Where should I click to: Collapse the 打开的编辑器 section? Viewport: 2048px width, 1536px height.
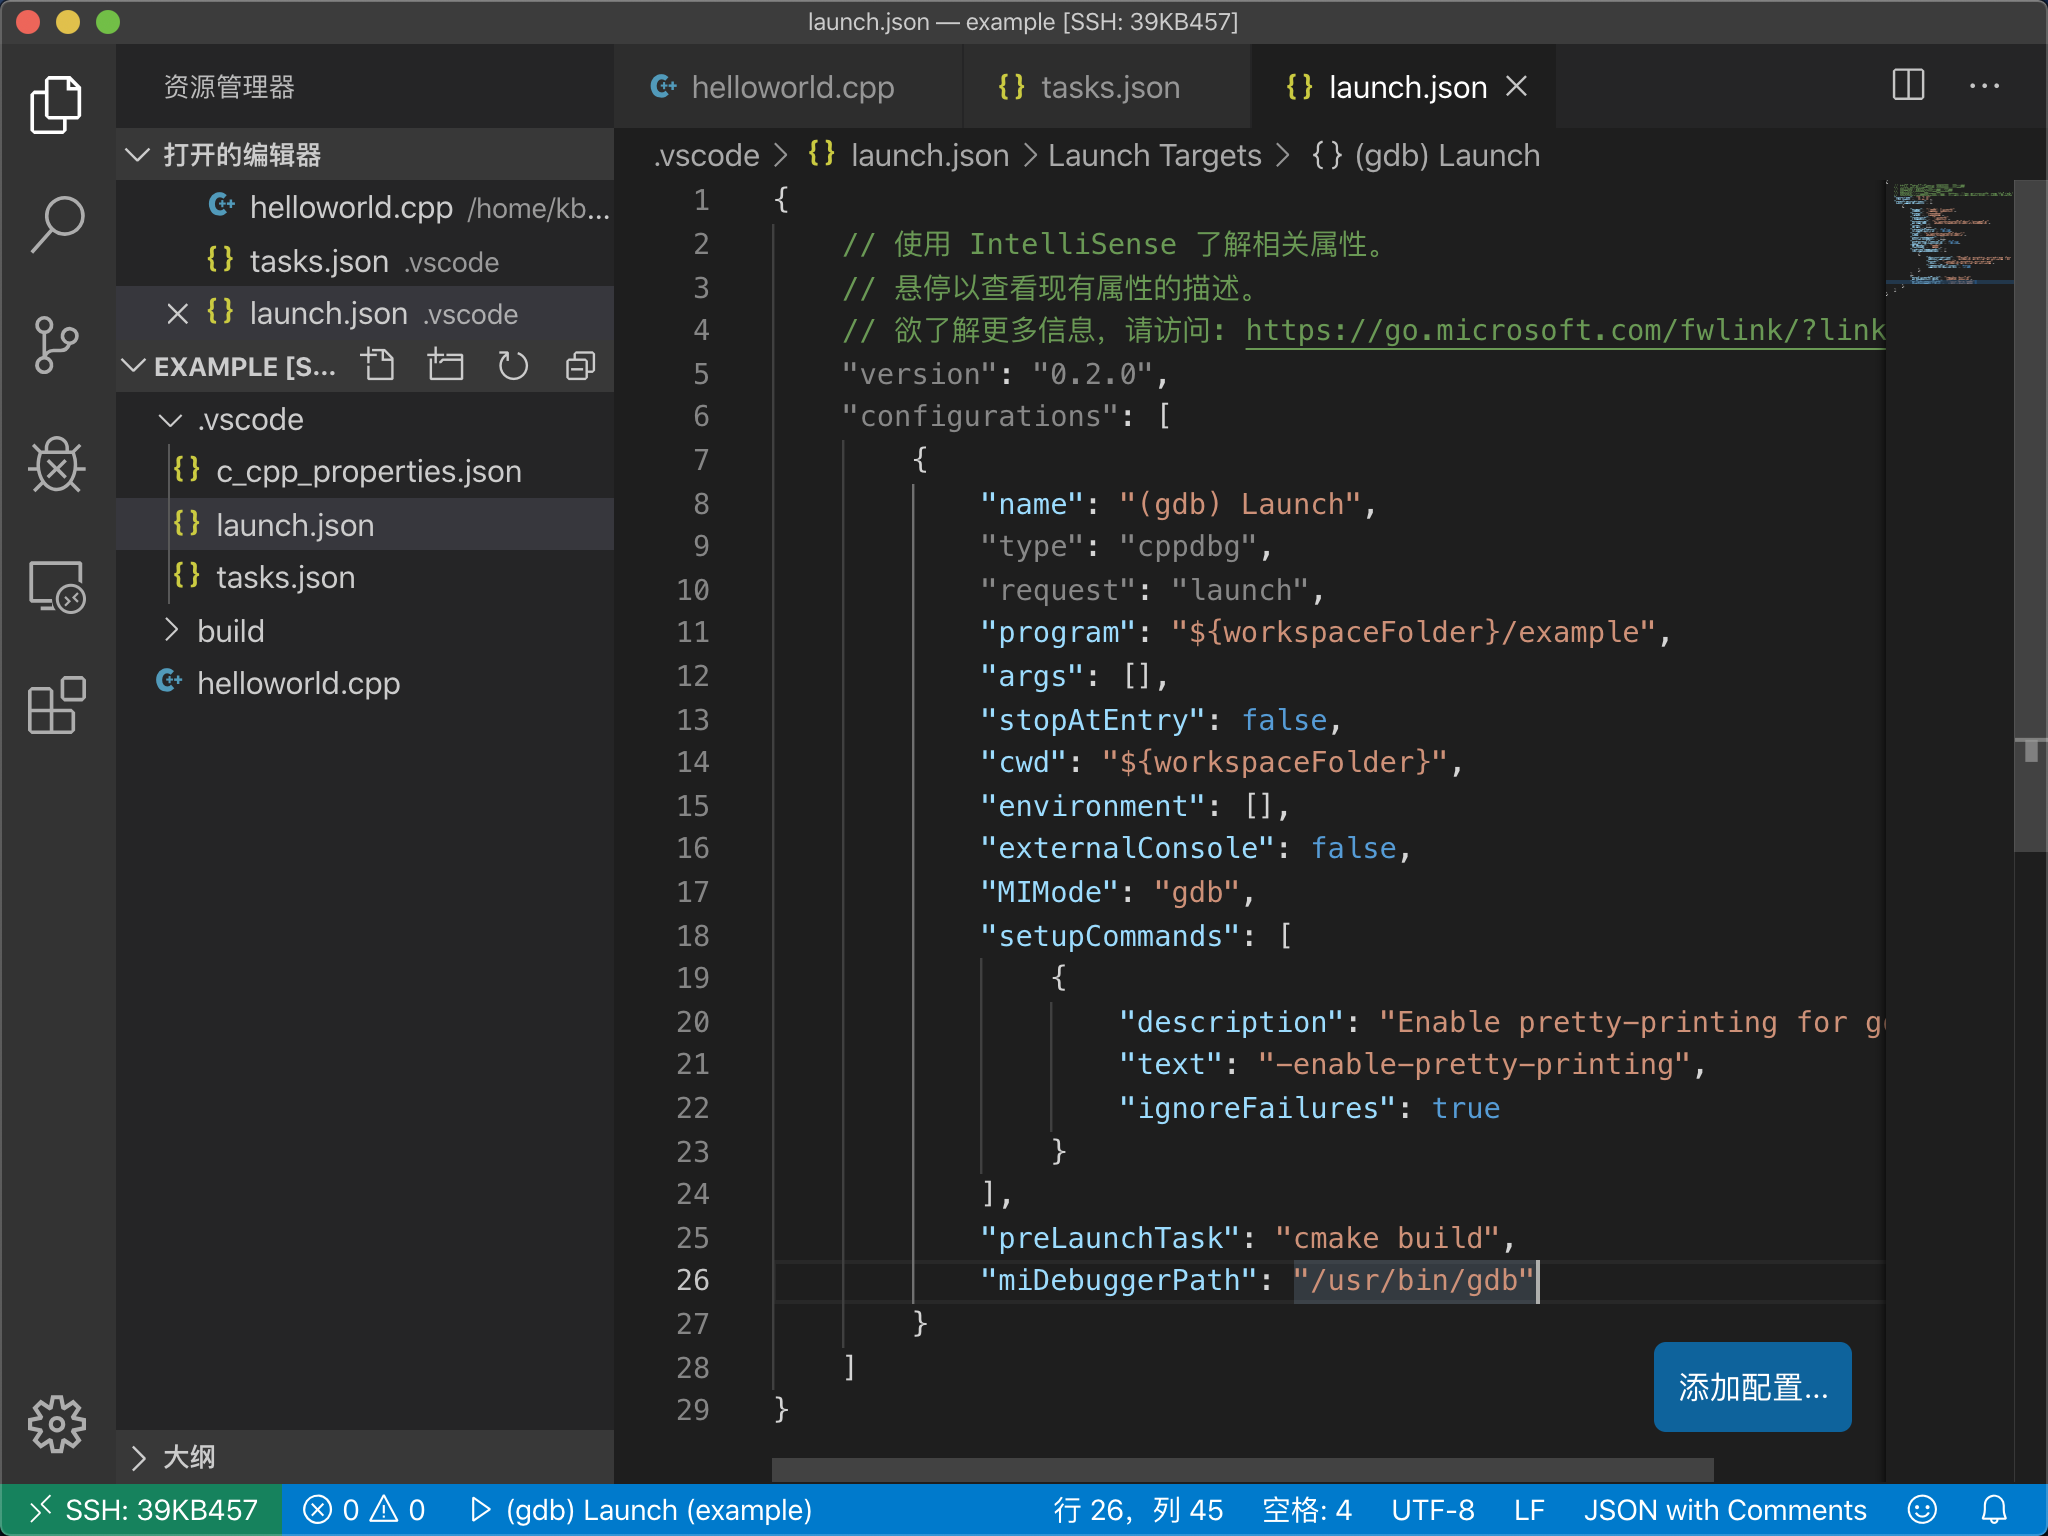[139, 154]
